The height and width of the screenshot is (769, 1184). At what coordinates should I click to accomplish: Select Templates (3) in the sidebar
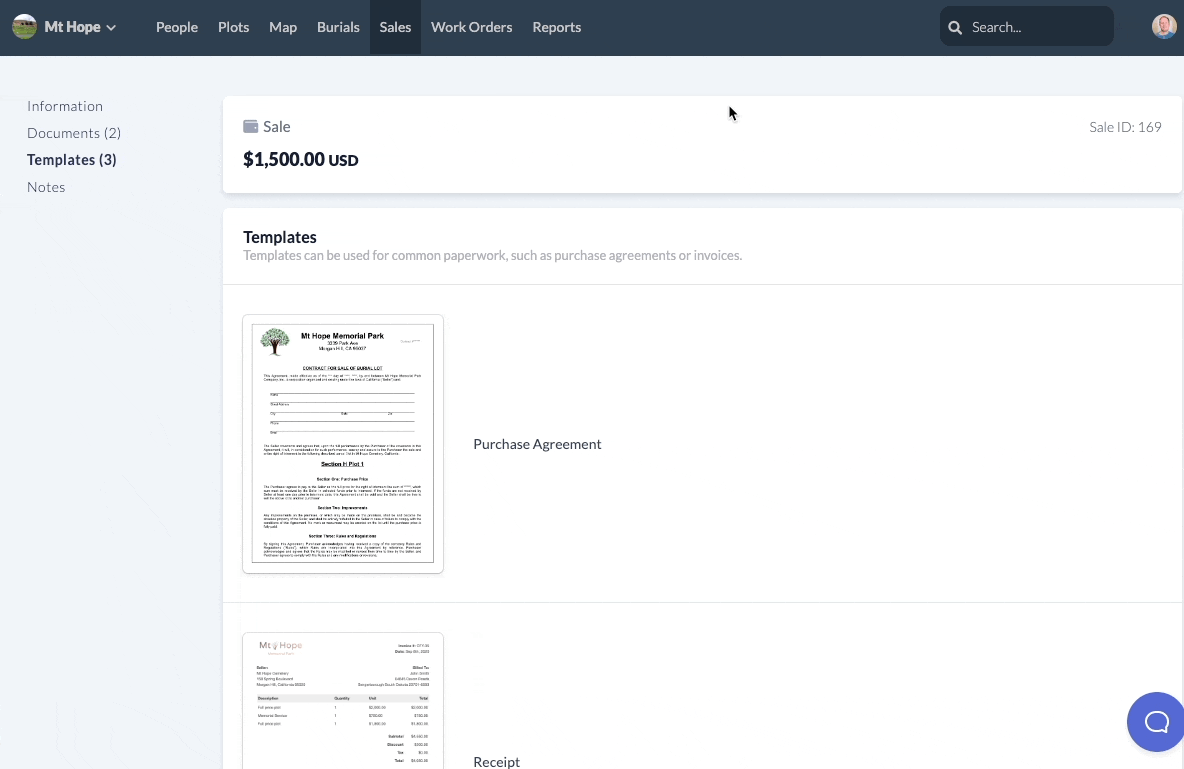point(71,159)
